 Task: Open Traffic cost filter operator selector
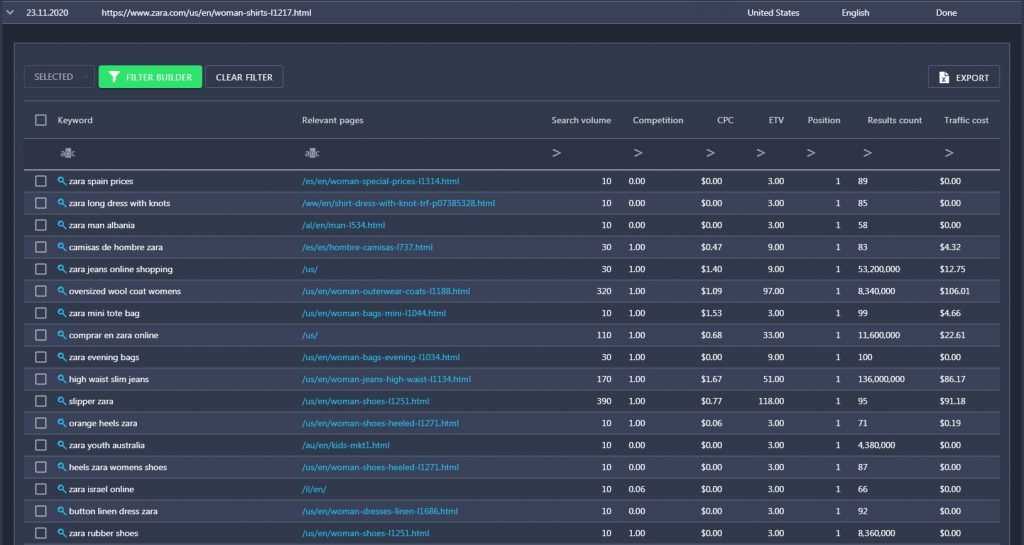(949, 153)
